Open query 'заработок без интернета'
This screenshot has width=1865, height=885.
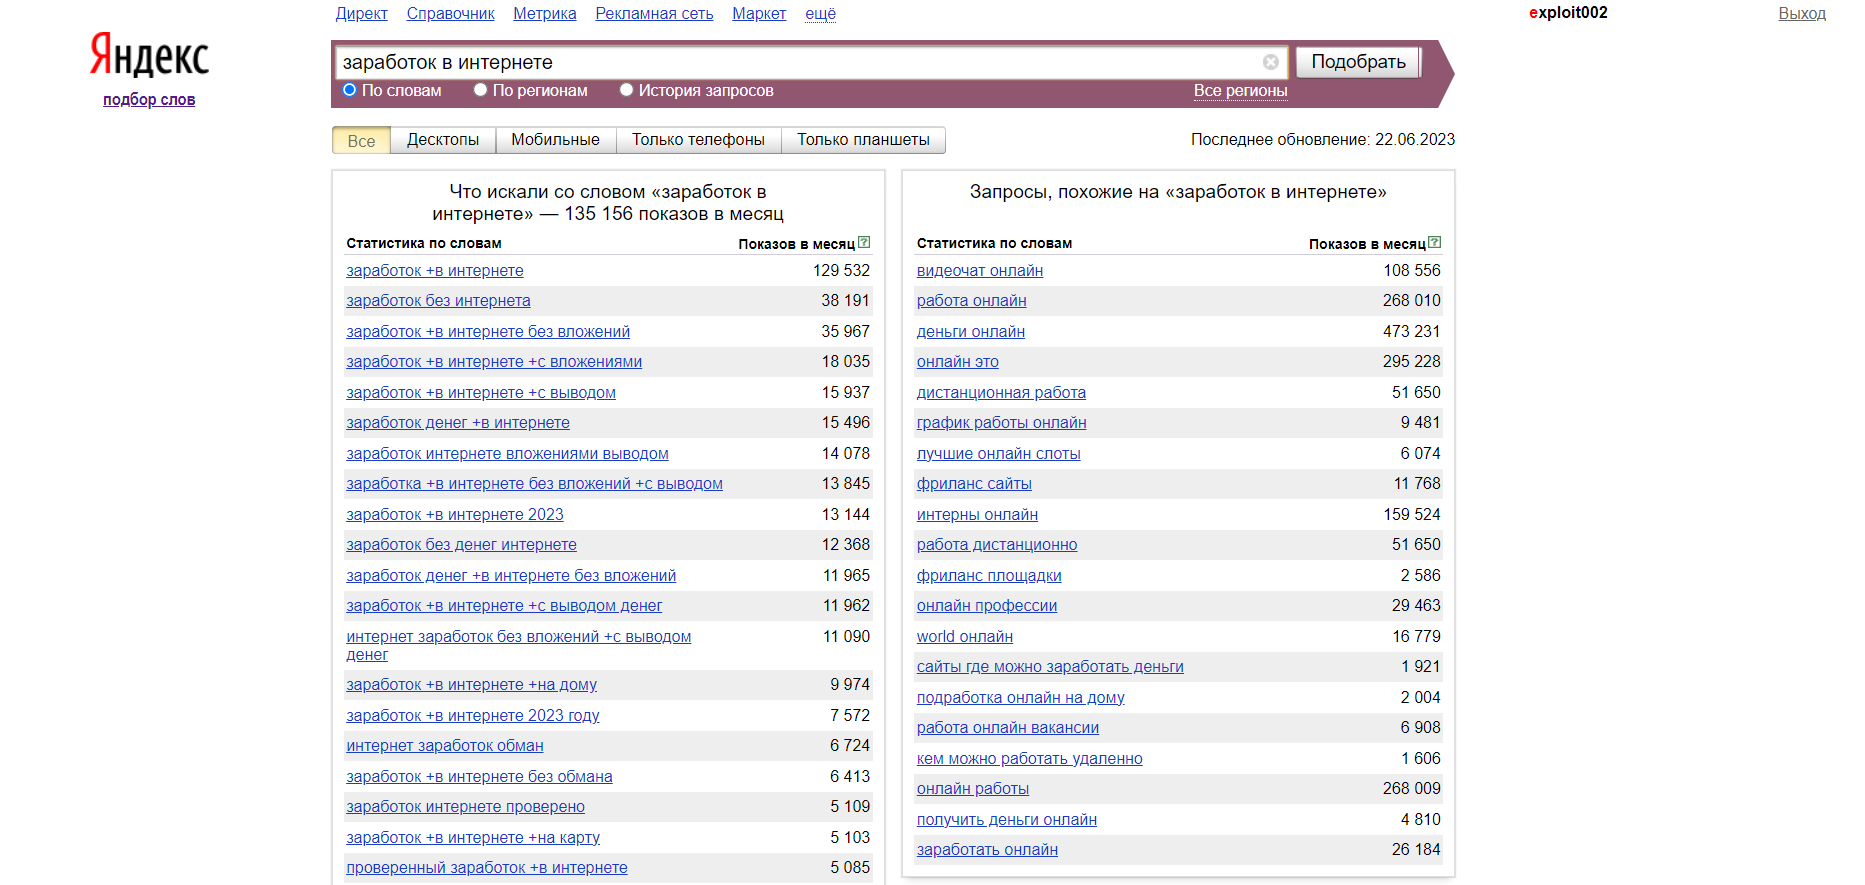pyautogui.click(x=438, y=301)
